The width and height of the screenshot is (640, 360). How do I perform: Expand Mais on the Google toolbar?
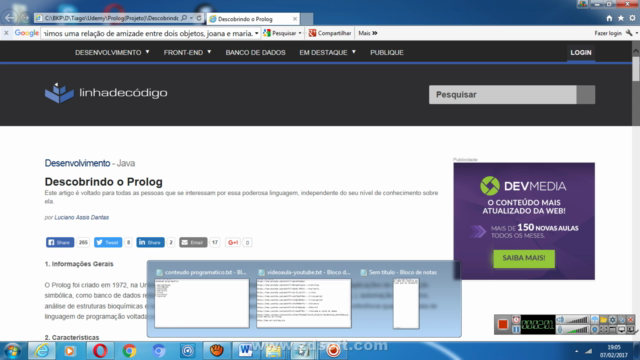tap(368, 33)
